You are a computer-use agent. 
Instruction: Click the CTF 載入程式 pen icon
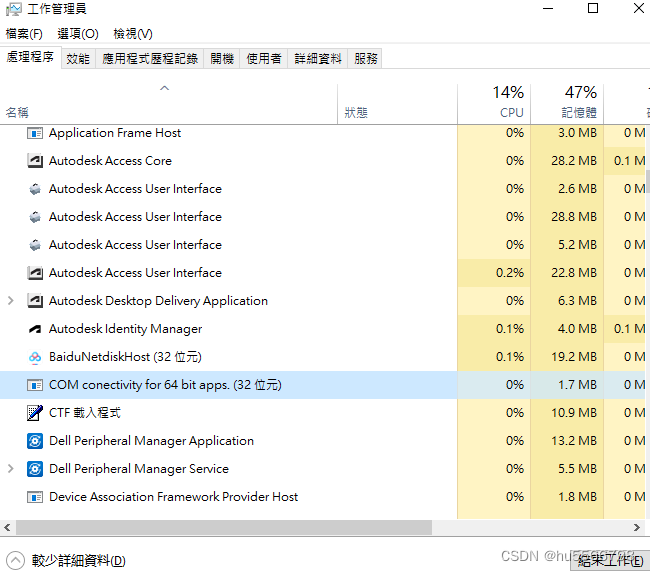tap(35, 413)
